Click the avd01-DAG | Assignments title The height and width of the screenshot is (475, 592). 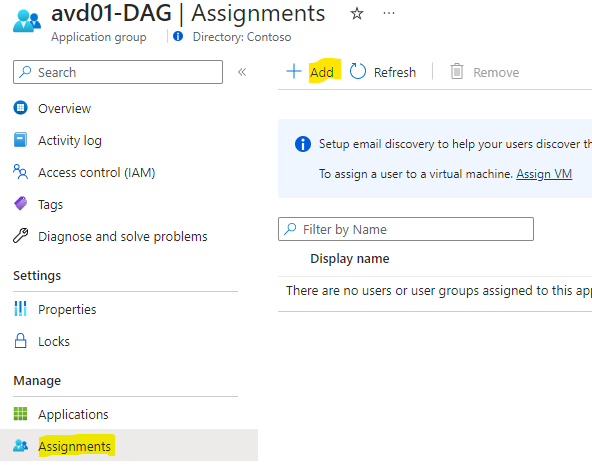[x=188, y=14]
